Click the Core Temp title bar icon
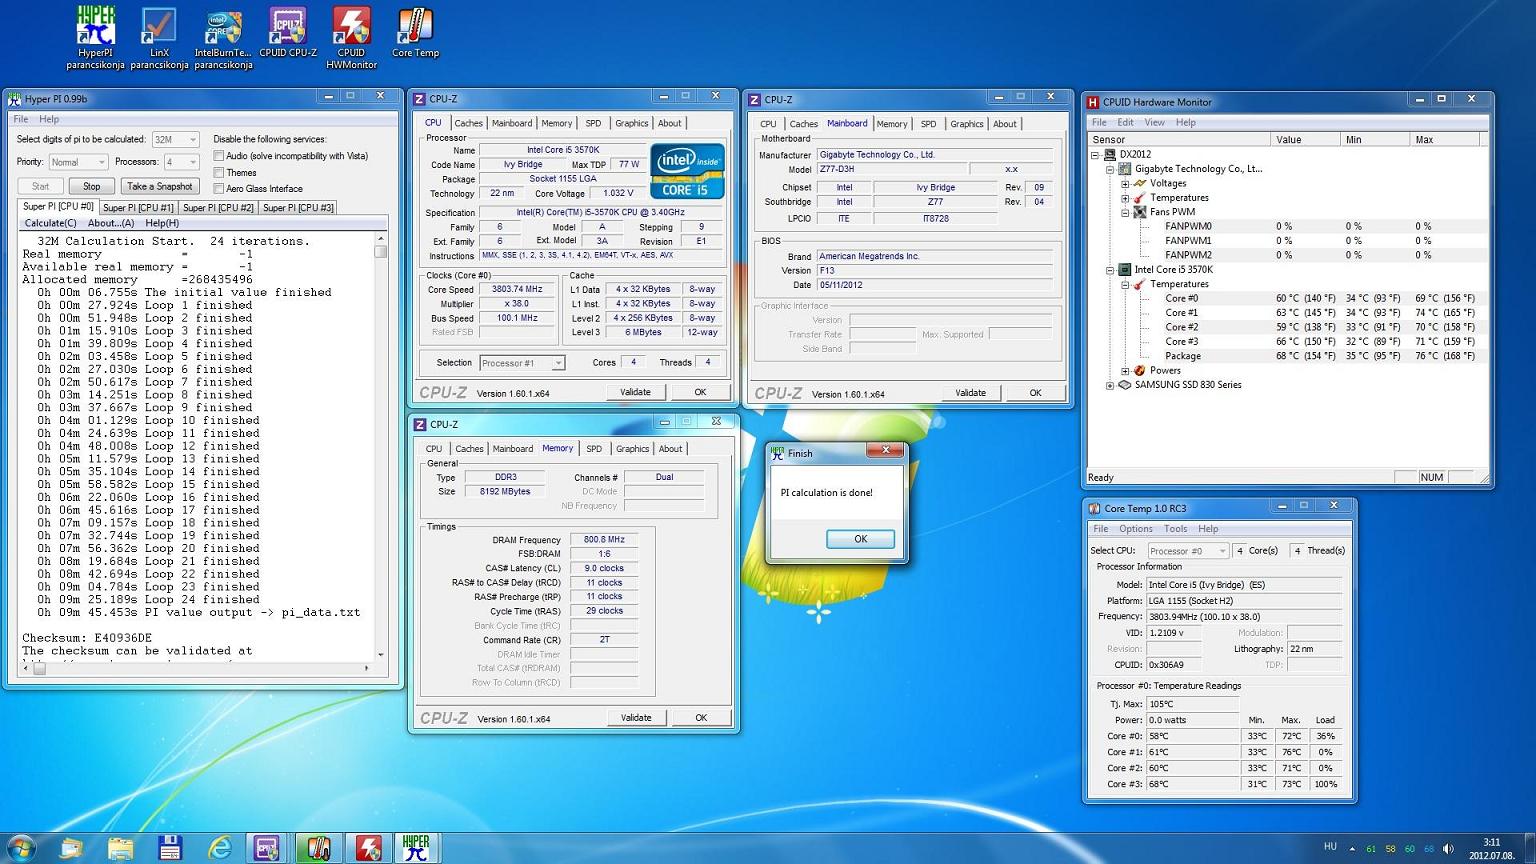Viewport: 1536px width, 864px height. click(x=1095, y=508)
